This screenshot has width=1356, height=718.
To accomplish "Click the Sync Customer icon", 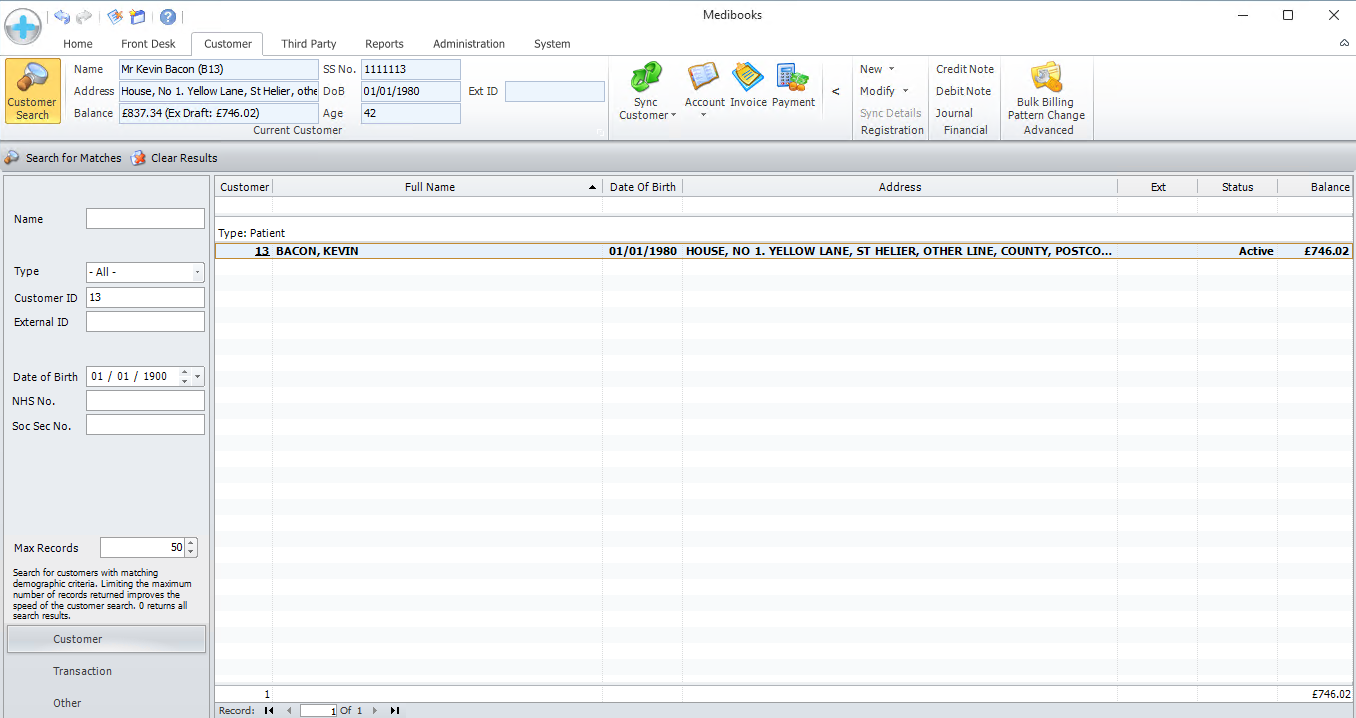I will (x=646, y=78).
